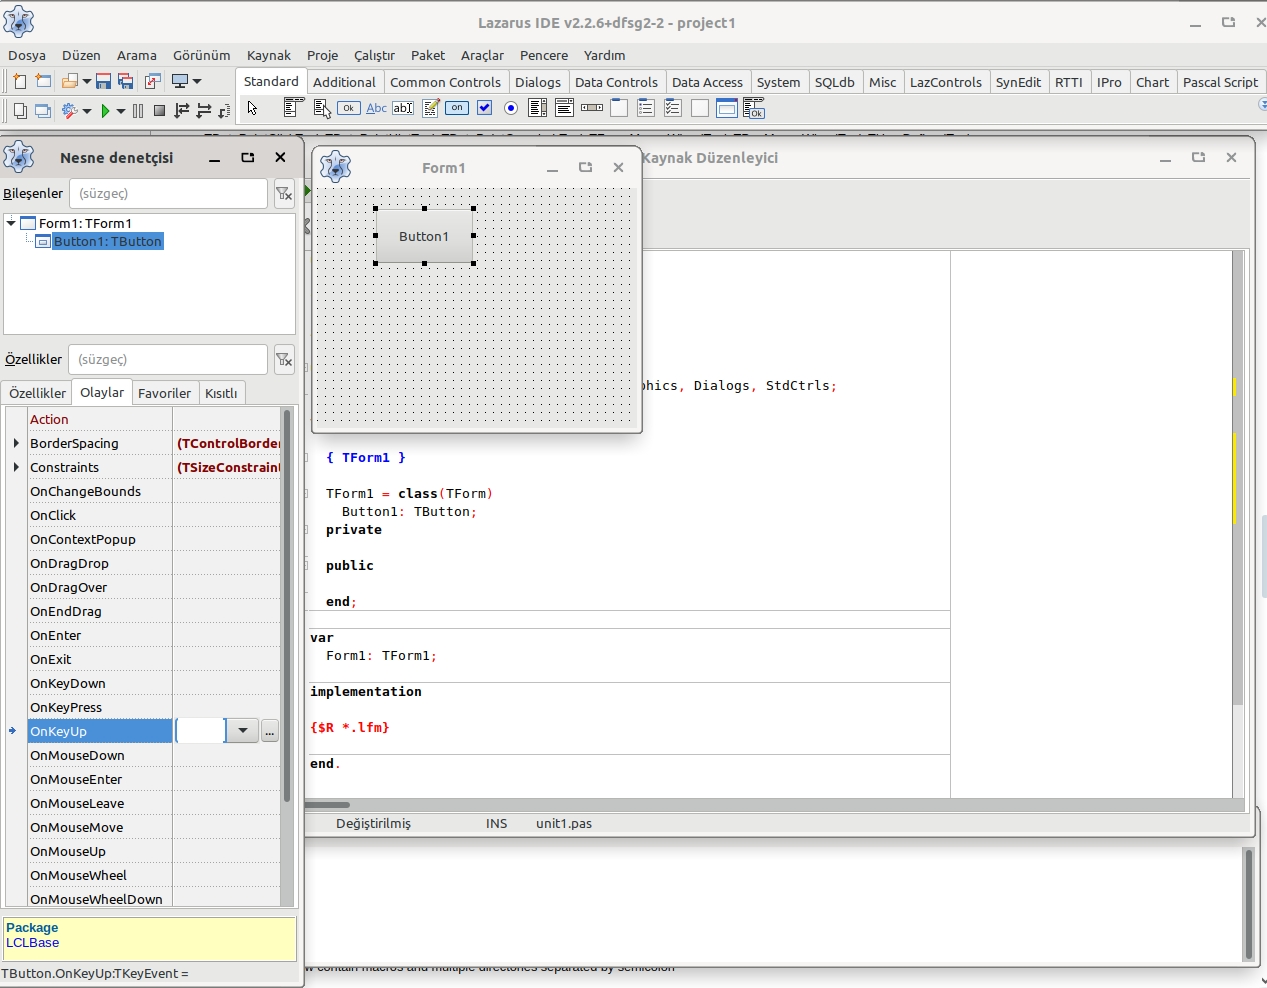Click the source editor horizontal scrollbar
This screenshot has height=988, width=1267.
[x=328, y=804]
